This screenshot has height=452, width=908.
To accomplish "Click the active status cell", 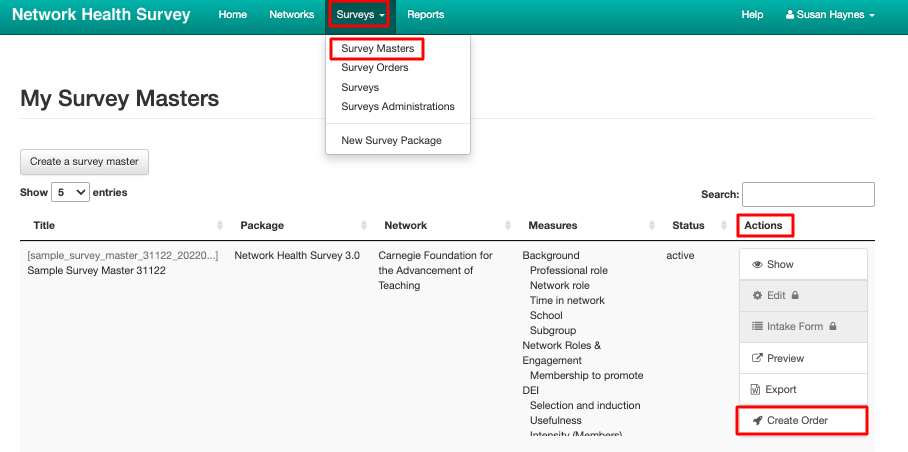I will [680, 255].
